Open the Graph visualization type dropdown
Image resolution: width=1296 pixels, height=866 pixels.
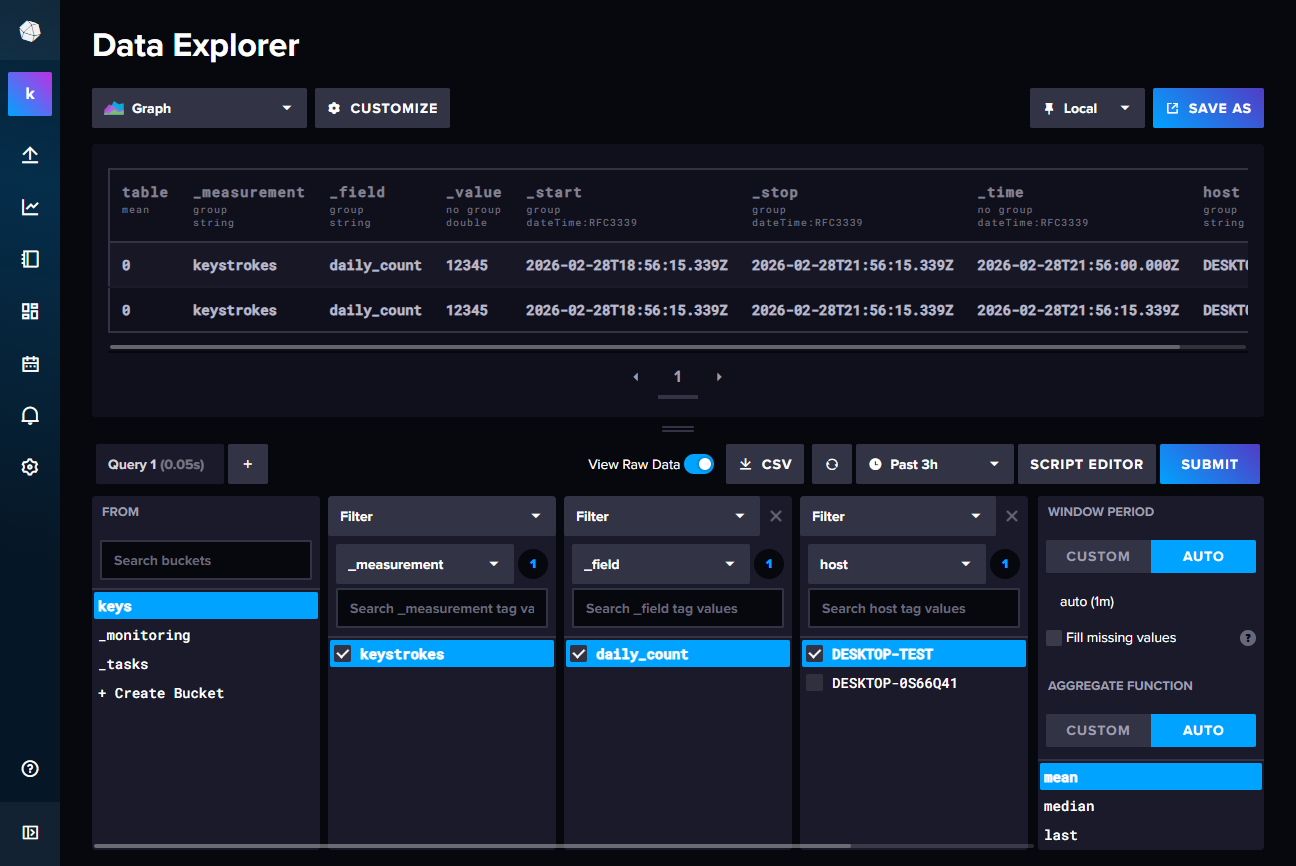click(199, 107)
